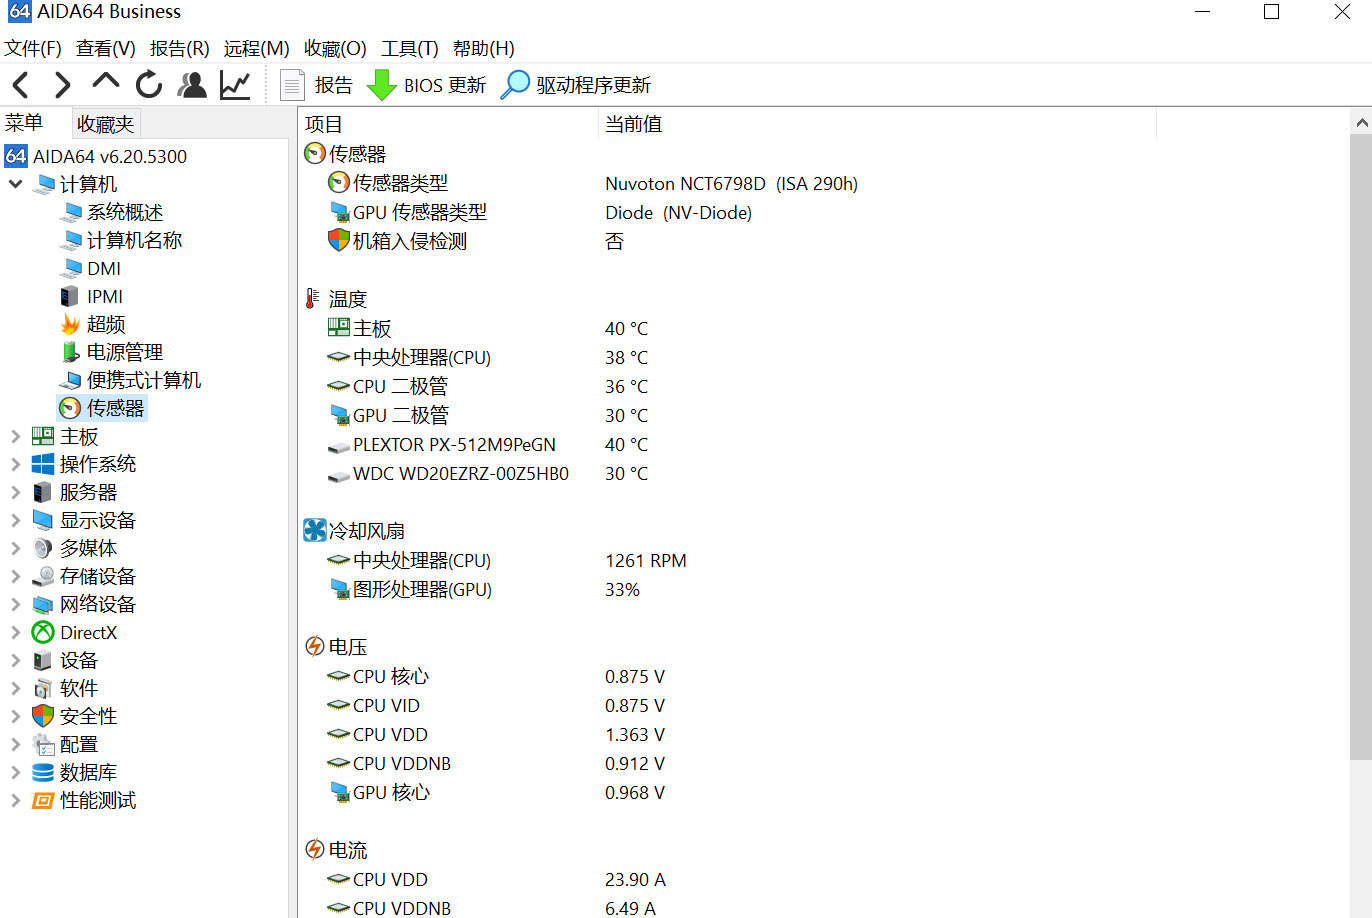Screen dimensions: 1372x918
Task: Click the Forward navigation arrow
Action: pos(62,85)
